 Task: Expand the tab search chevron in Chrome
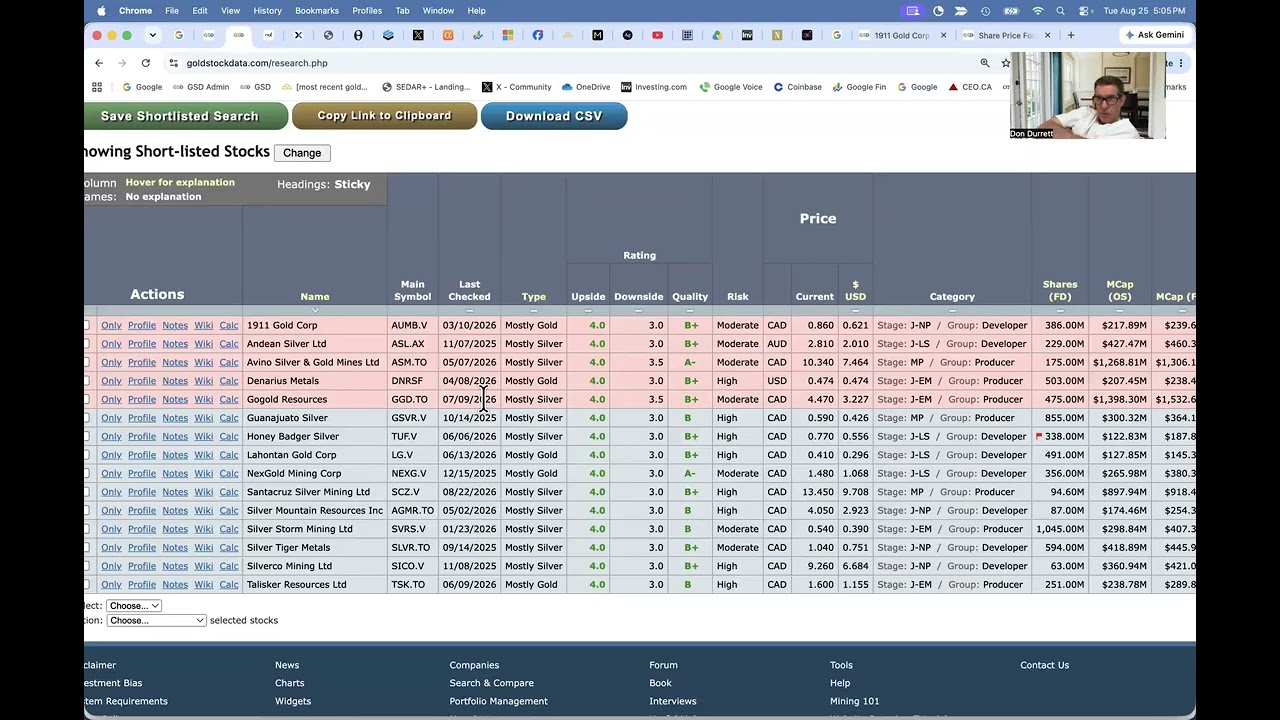point(152,35)
